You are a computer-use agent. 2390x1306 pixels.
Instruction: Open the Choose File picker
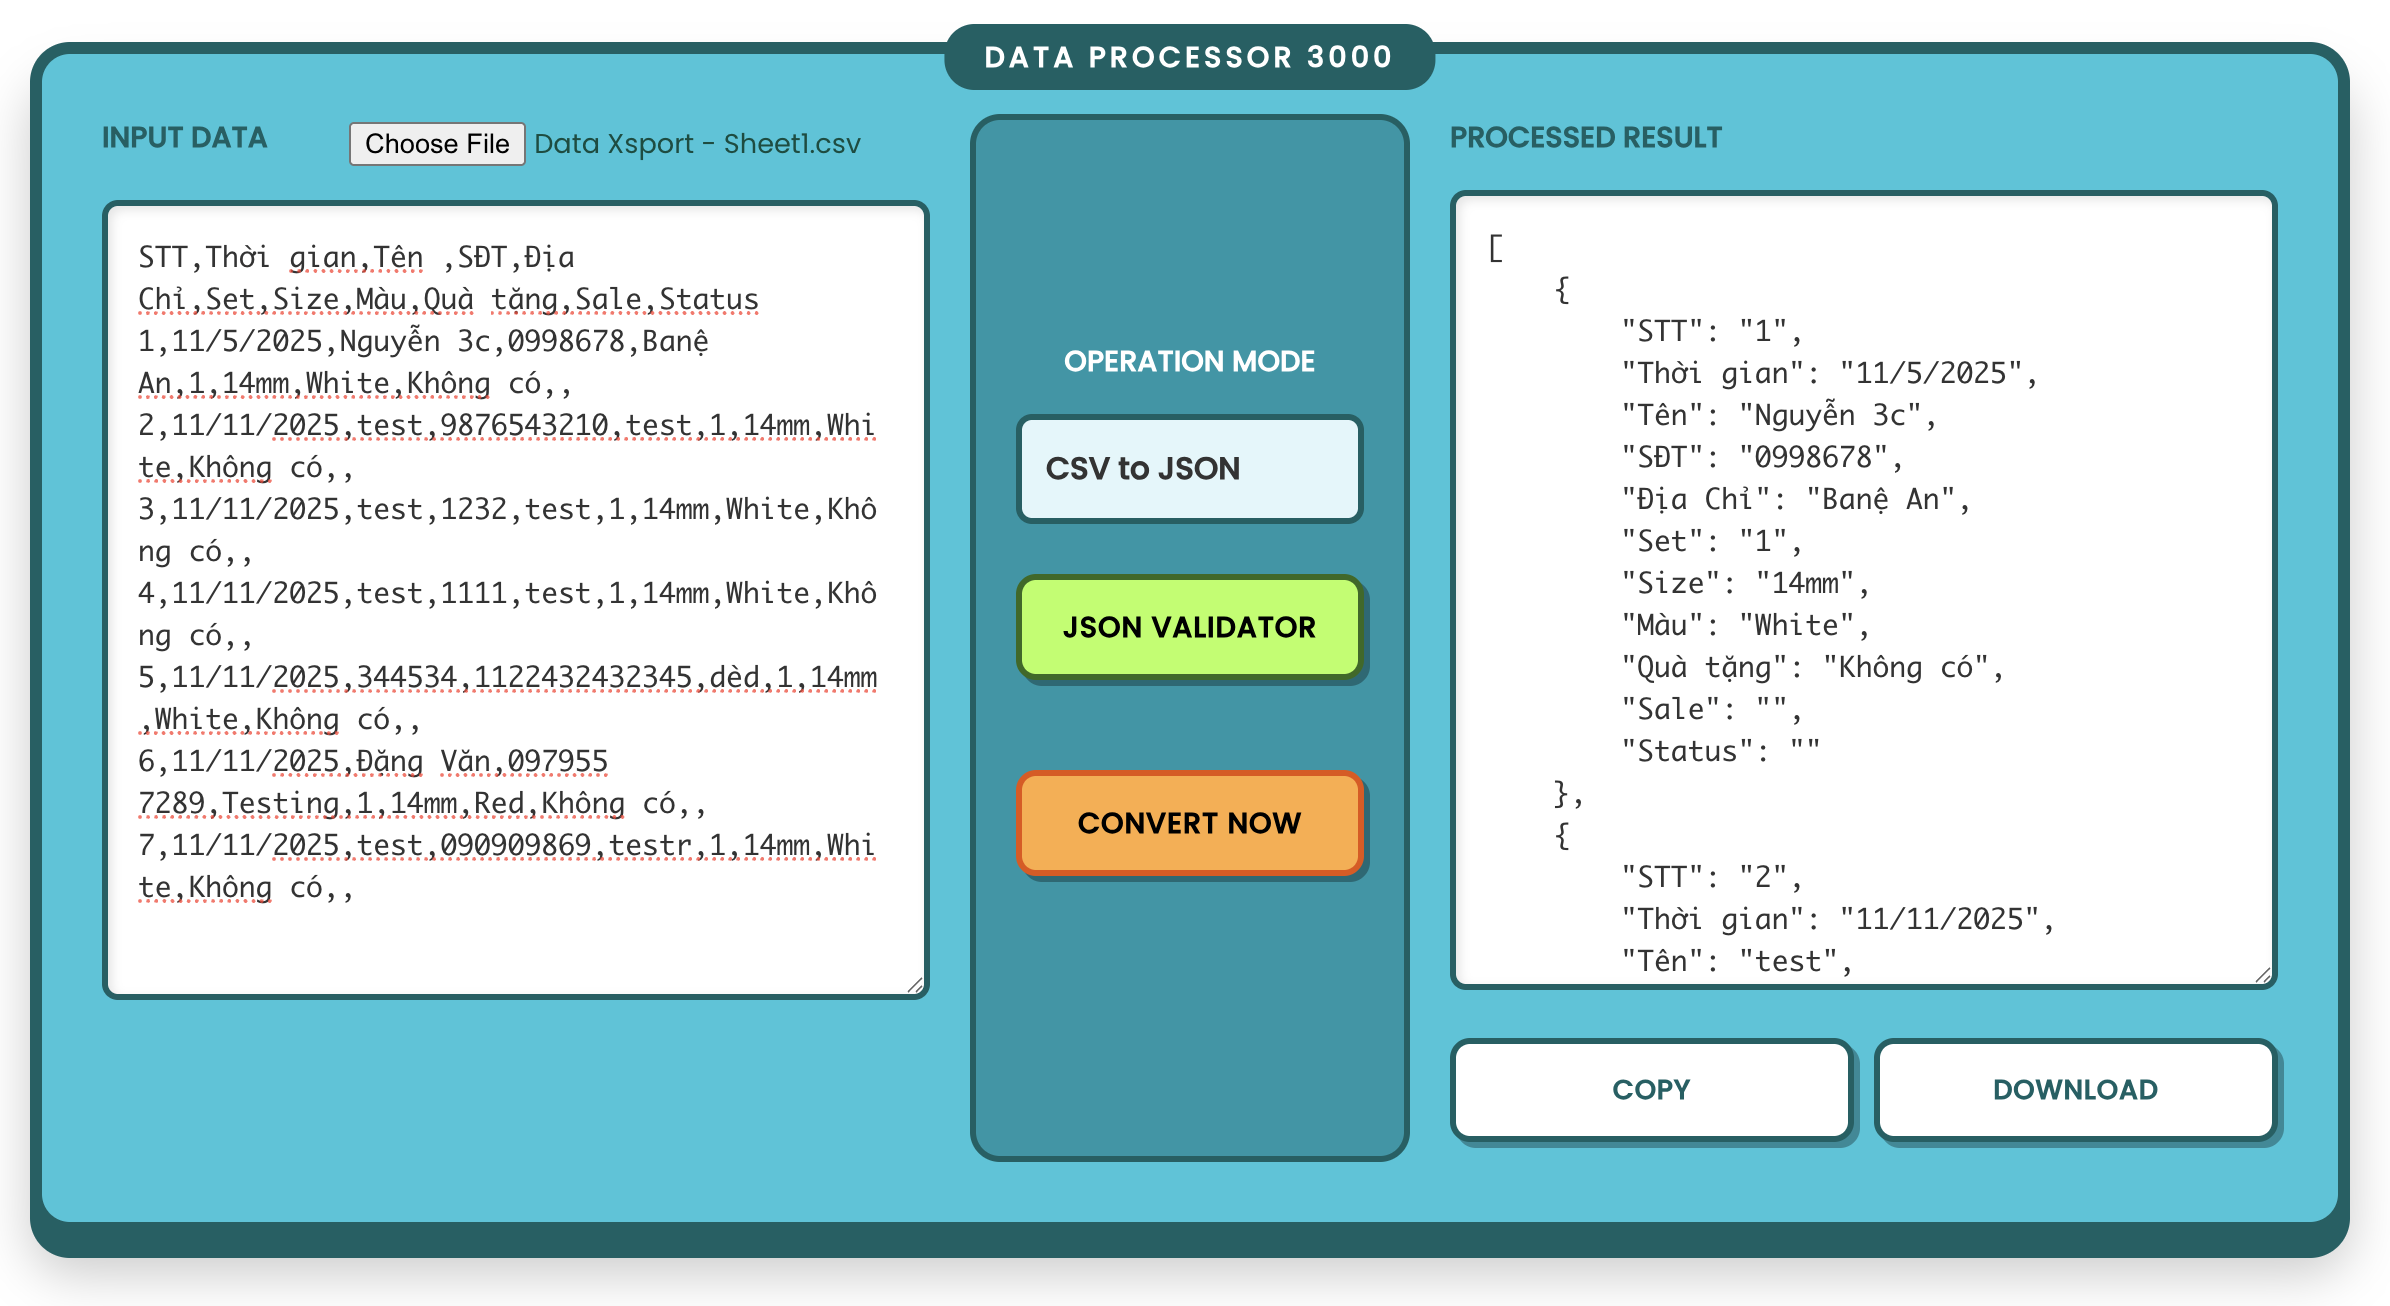point(436,143)
